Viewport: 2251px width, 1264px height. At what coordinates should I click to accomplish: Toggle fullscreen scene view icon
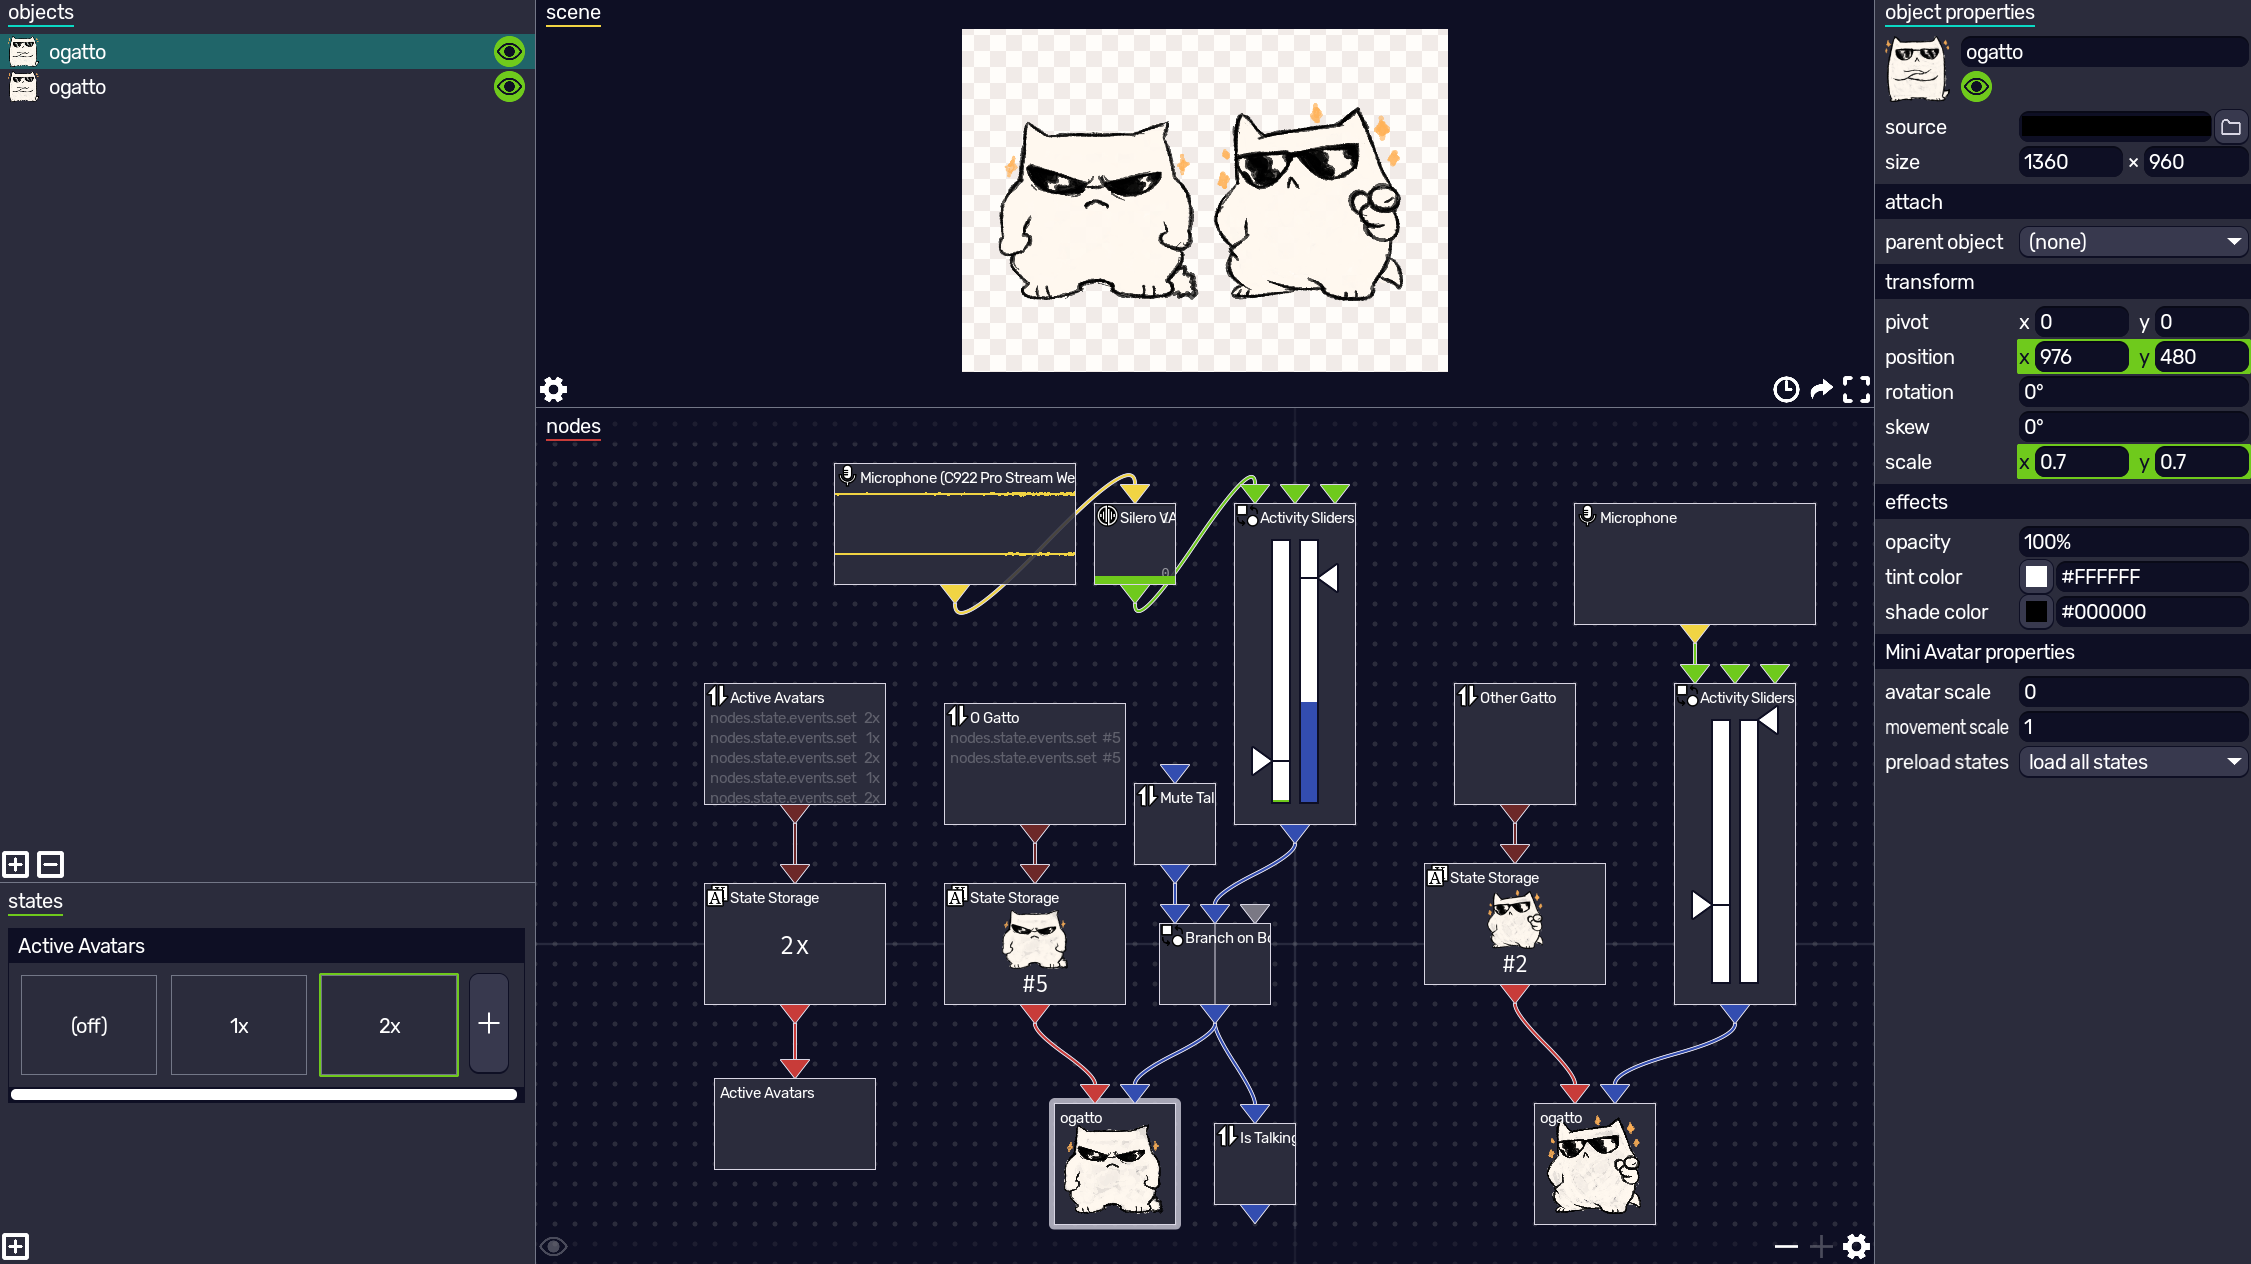(1856, 389)
